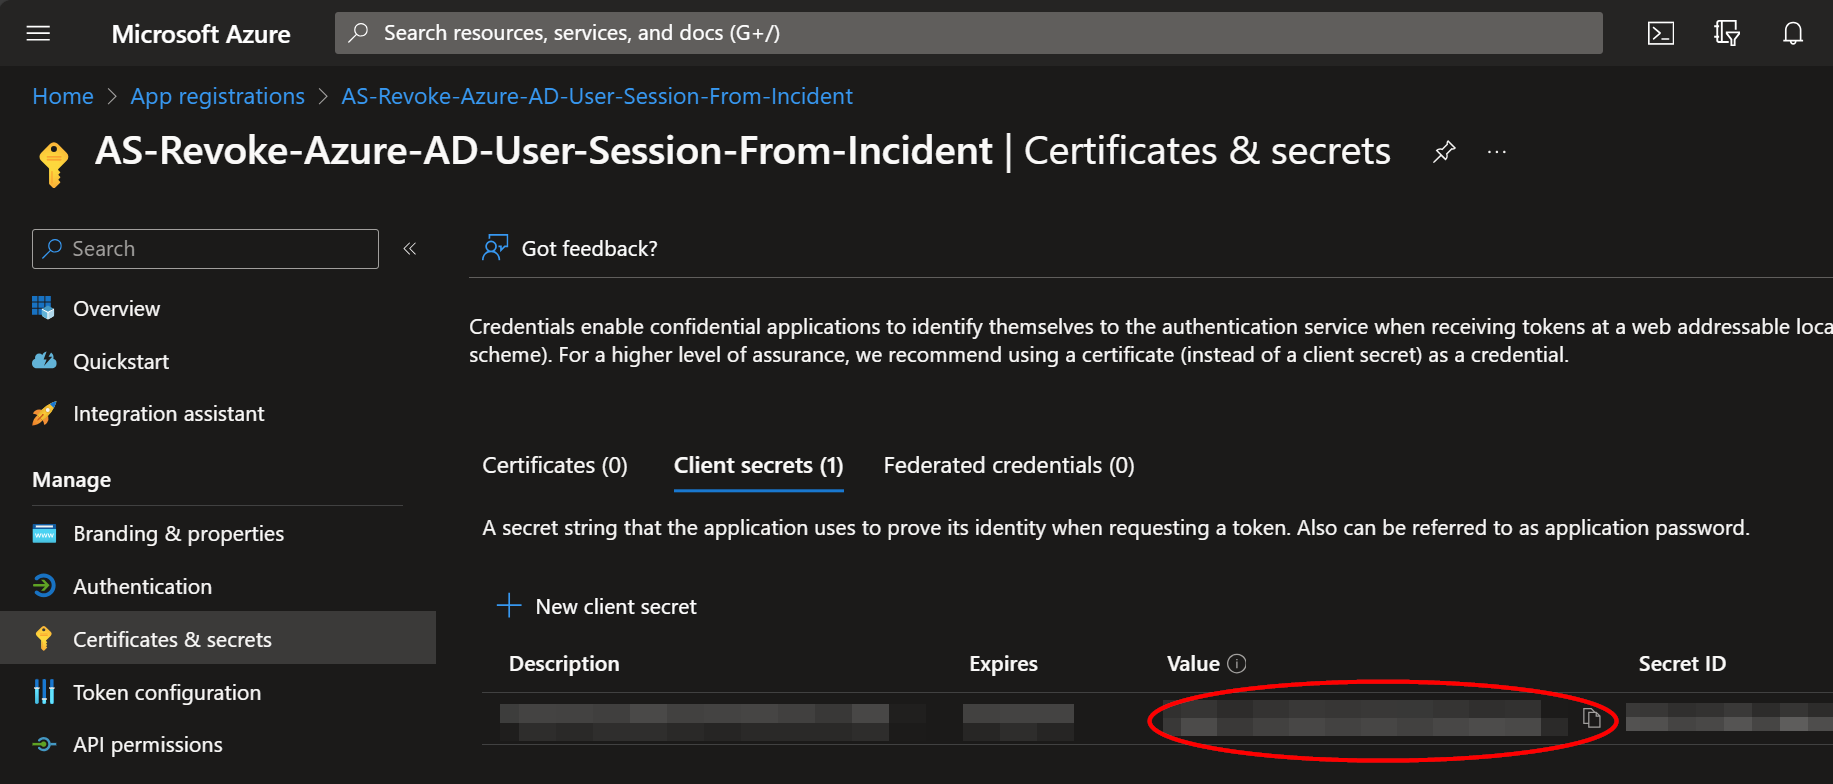Click the Token configuration bars icon
This screenshot has height=784, width=1833.
point(44,692)
